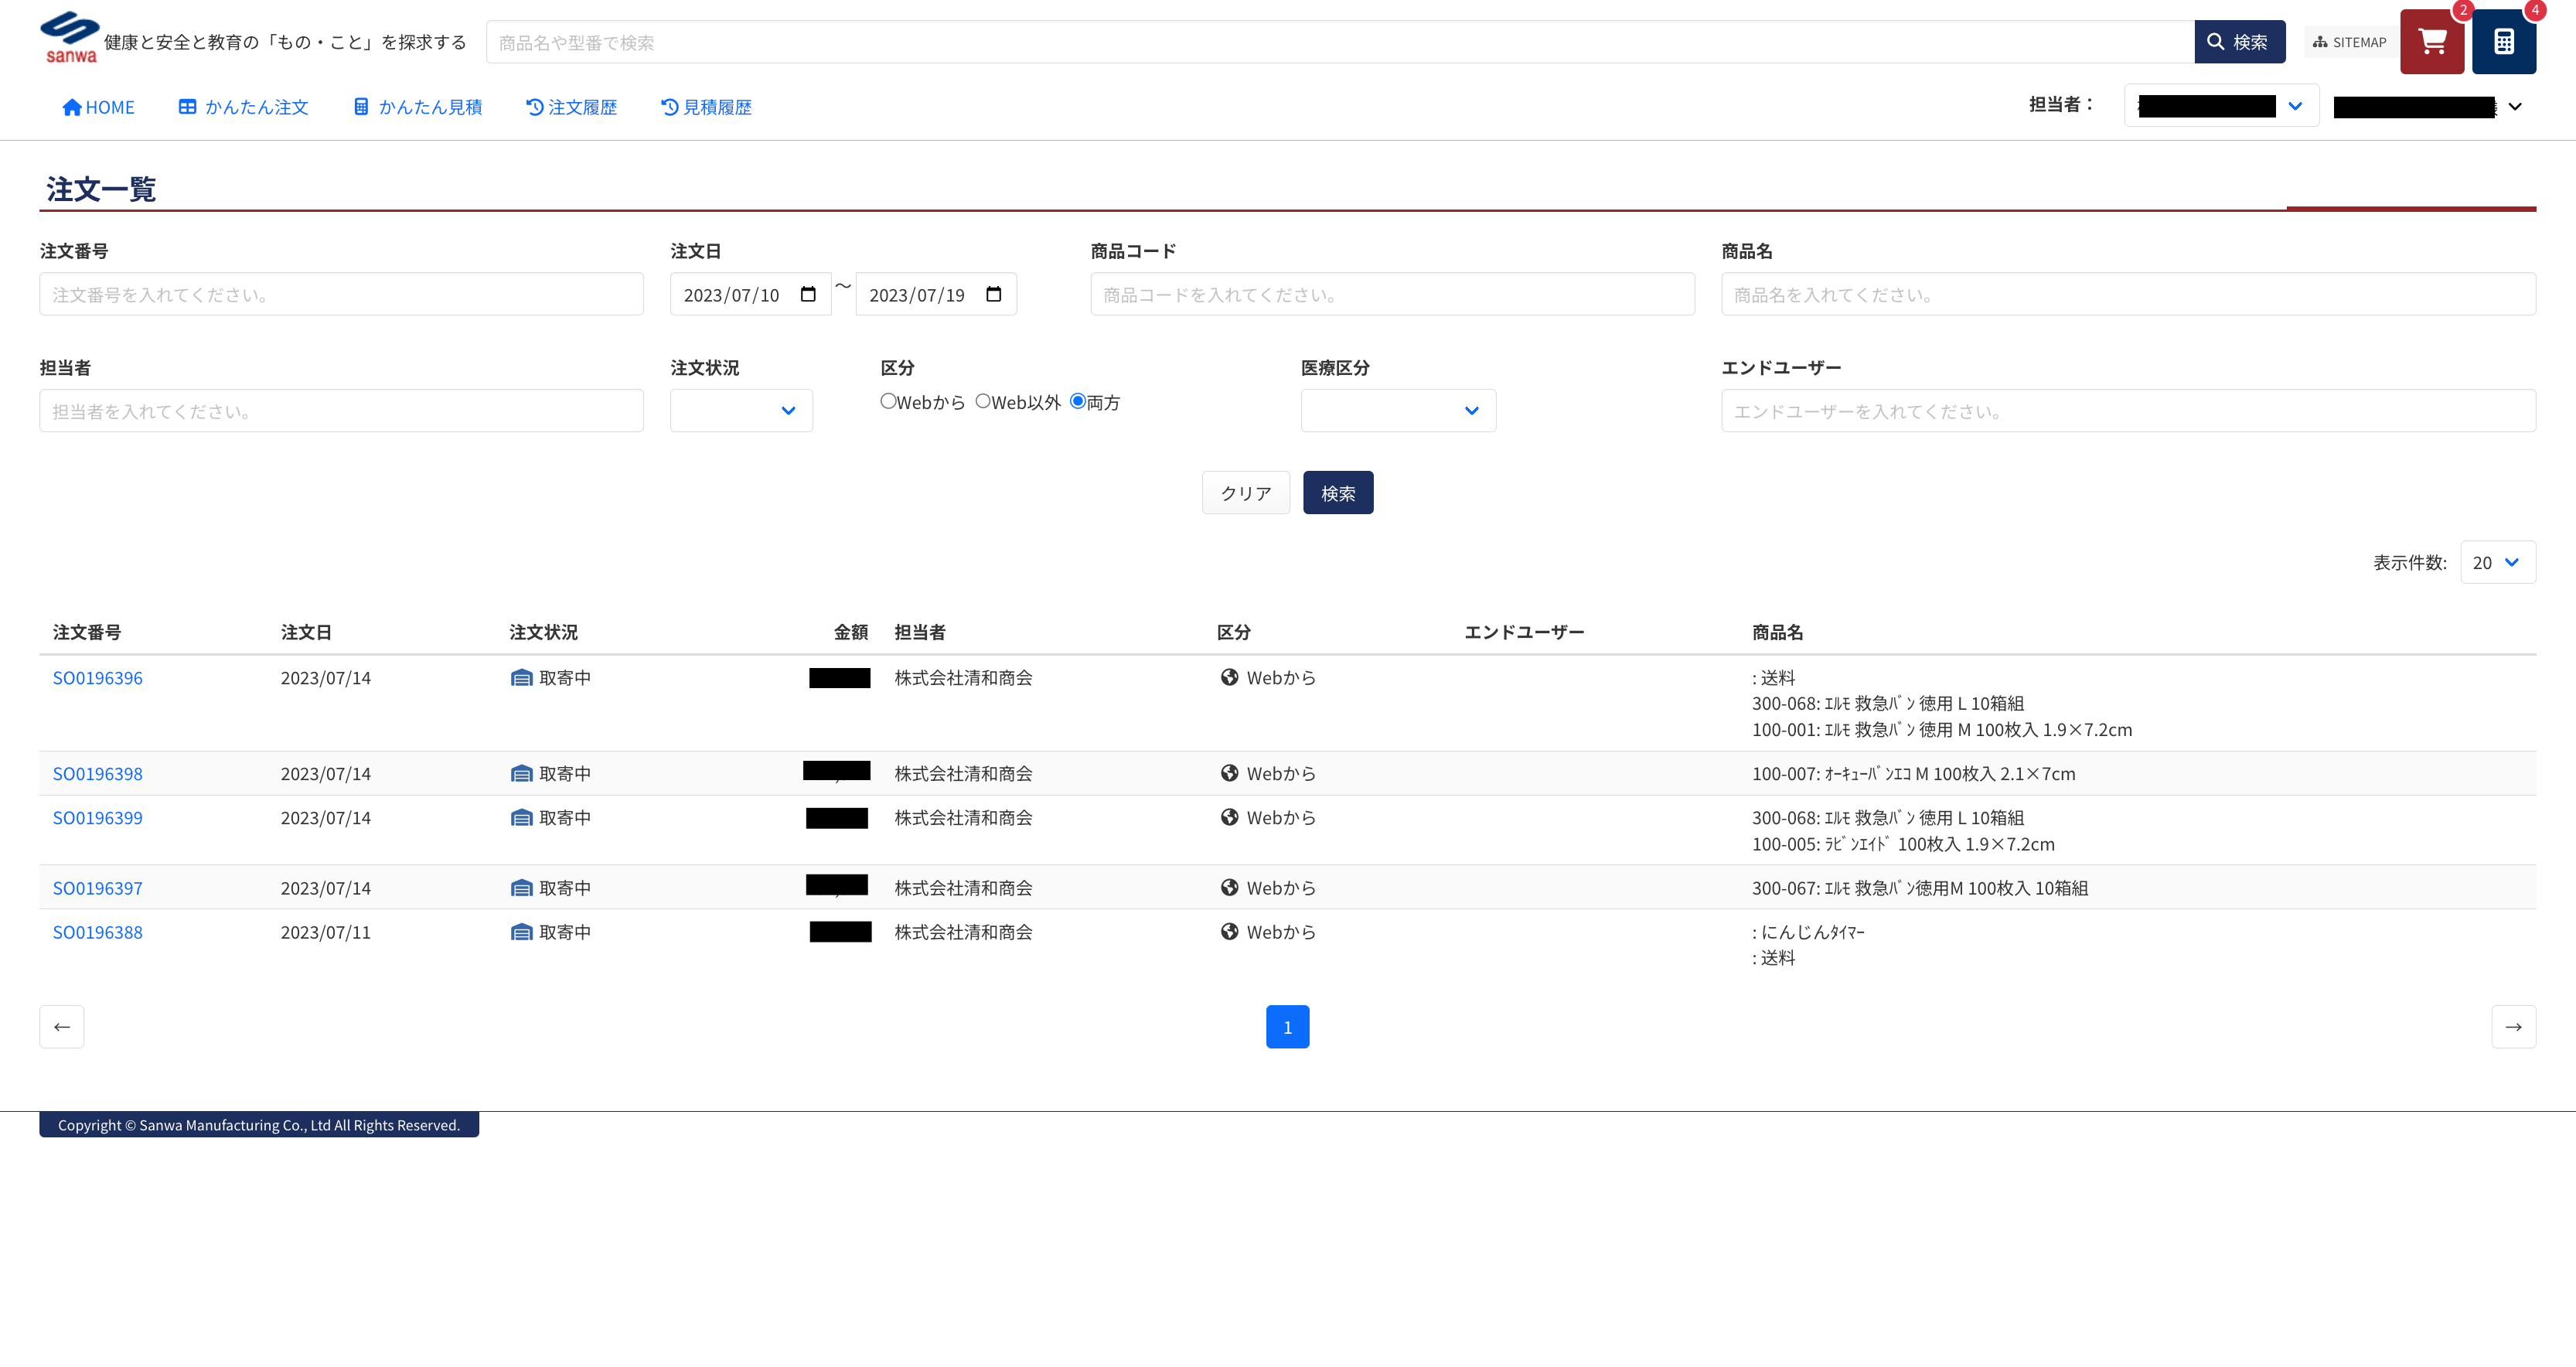Click the next page arrow button
2576x1367 pixels.
pyautogui.click(x=2512, y=1026)
